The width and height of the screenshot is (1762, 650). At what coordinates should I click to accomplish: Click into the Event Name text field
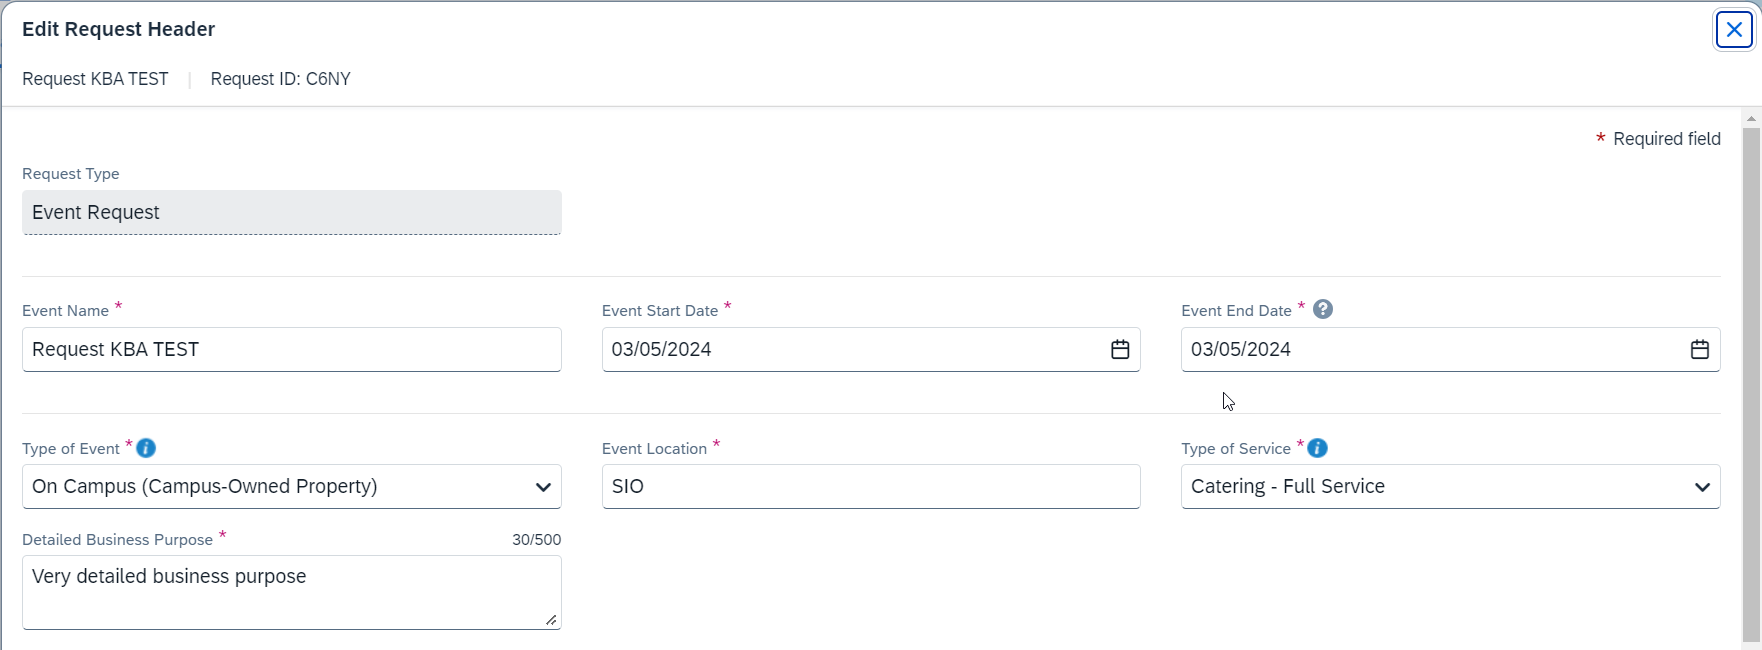tap(290, 349)
